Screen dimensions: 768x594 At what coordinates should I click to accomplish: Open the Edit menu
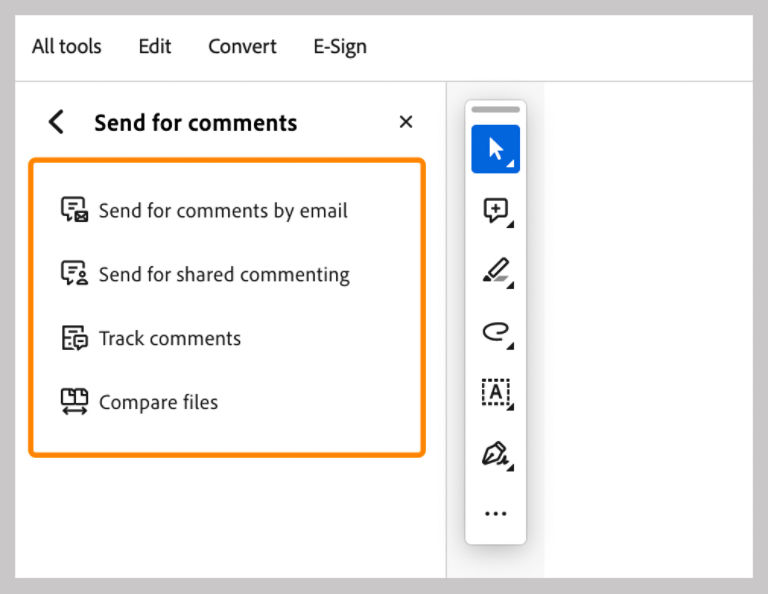155,47
